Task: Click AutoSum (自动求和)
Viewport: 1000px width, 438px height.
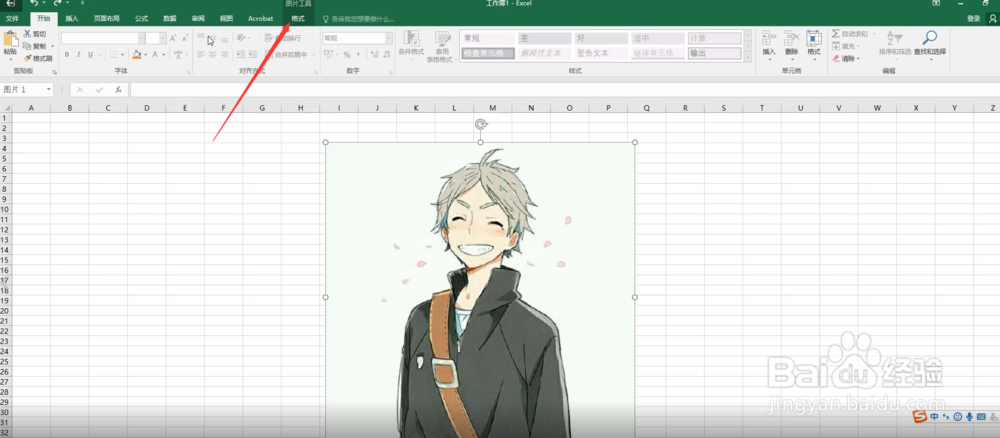Action: (850, 34)
